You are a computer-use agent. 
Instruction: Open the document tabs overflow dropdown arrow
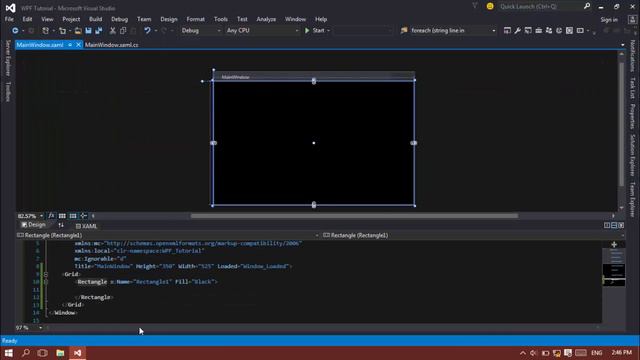[x=623, y=45]
